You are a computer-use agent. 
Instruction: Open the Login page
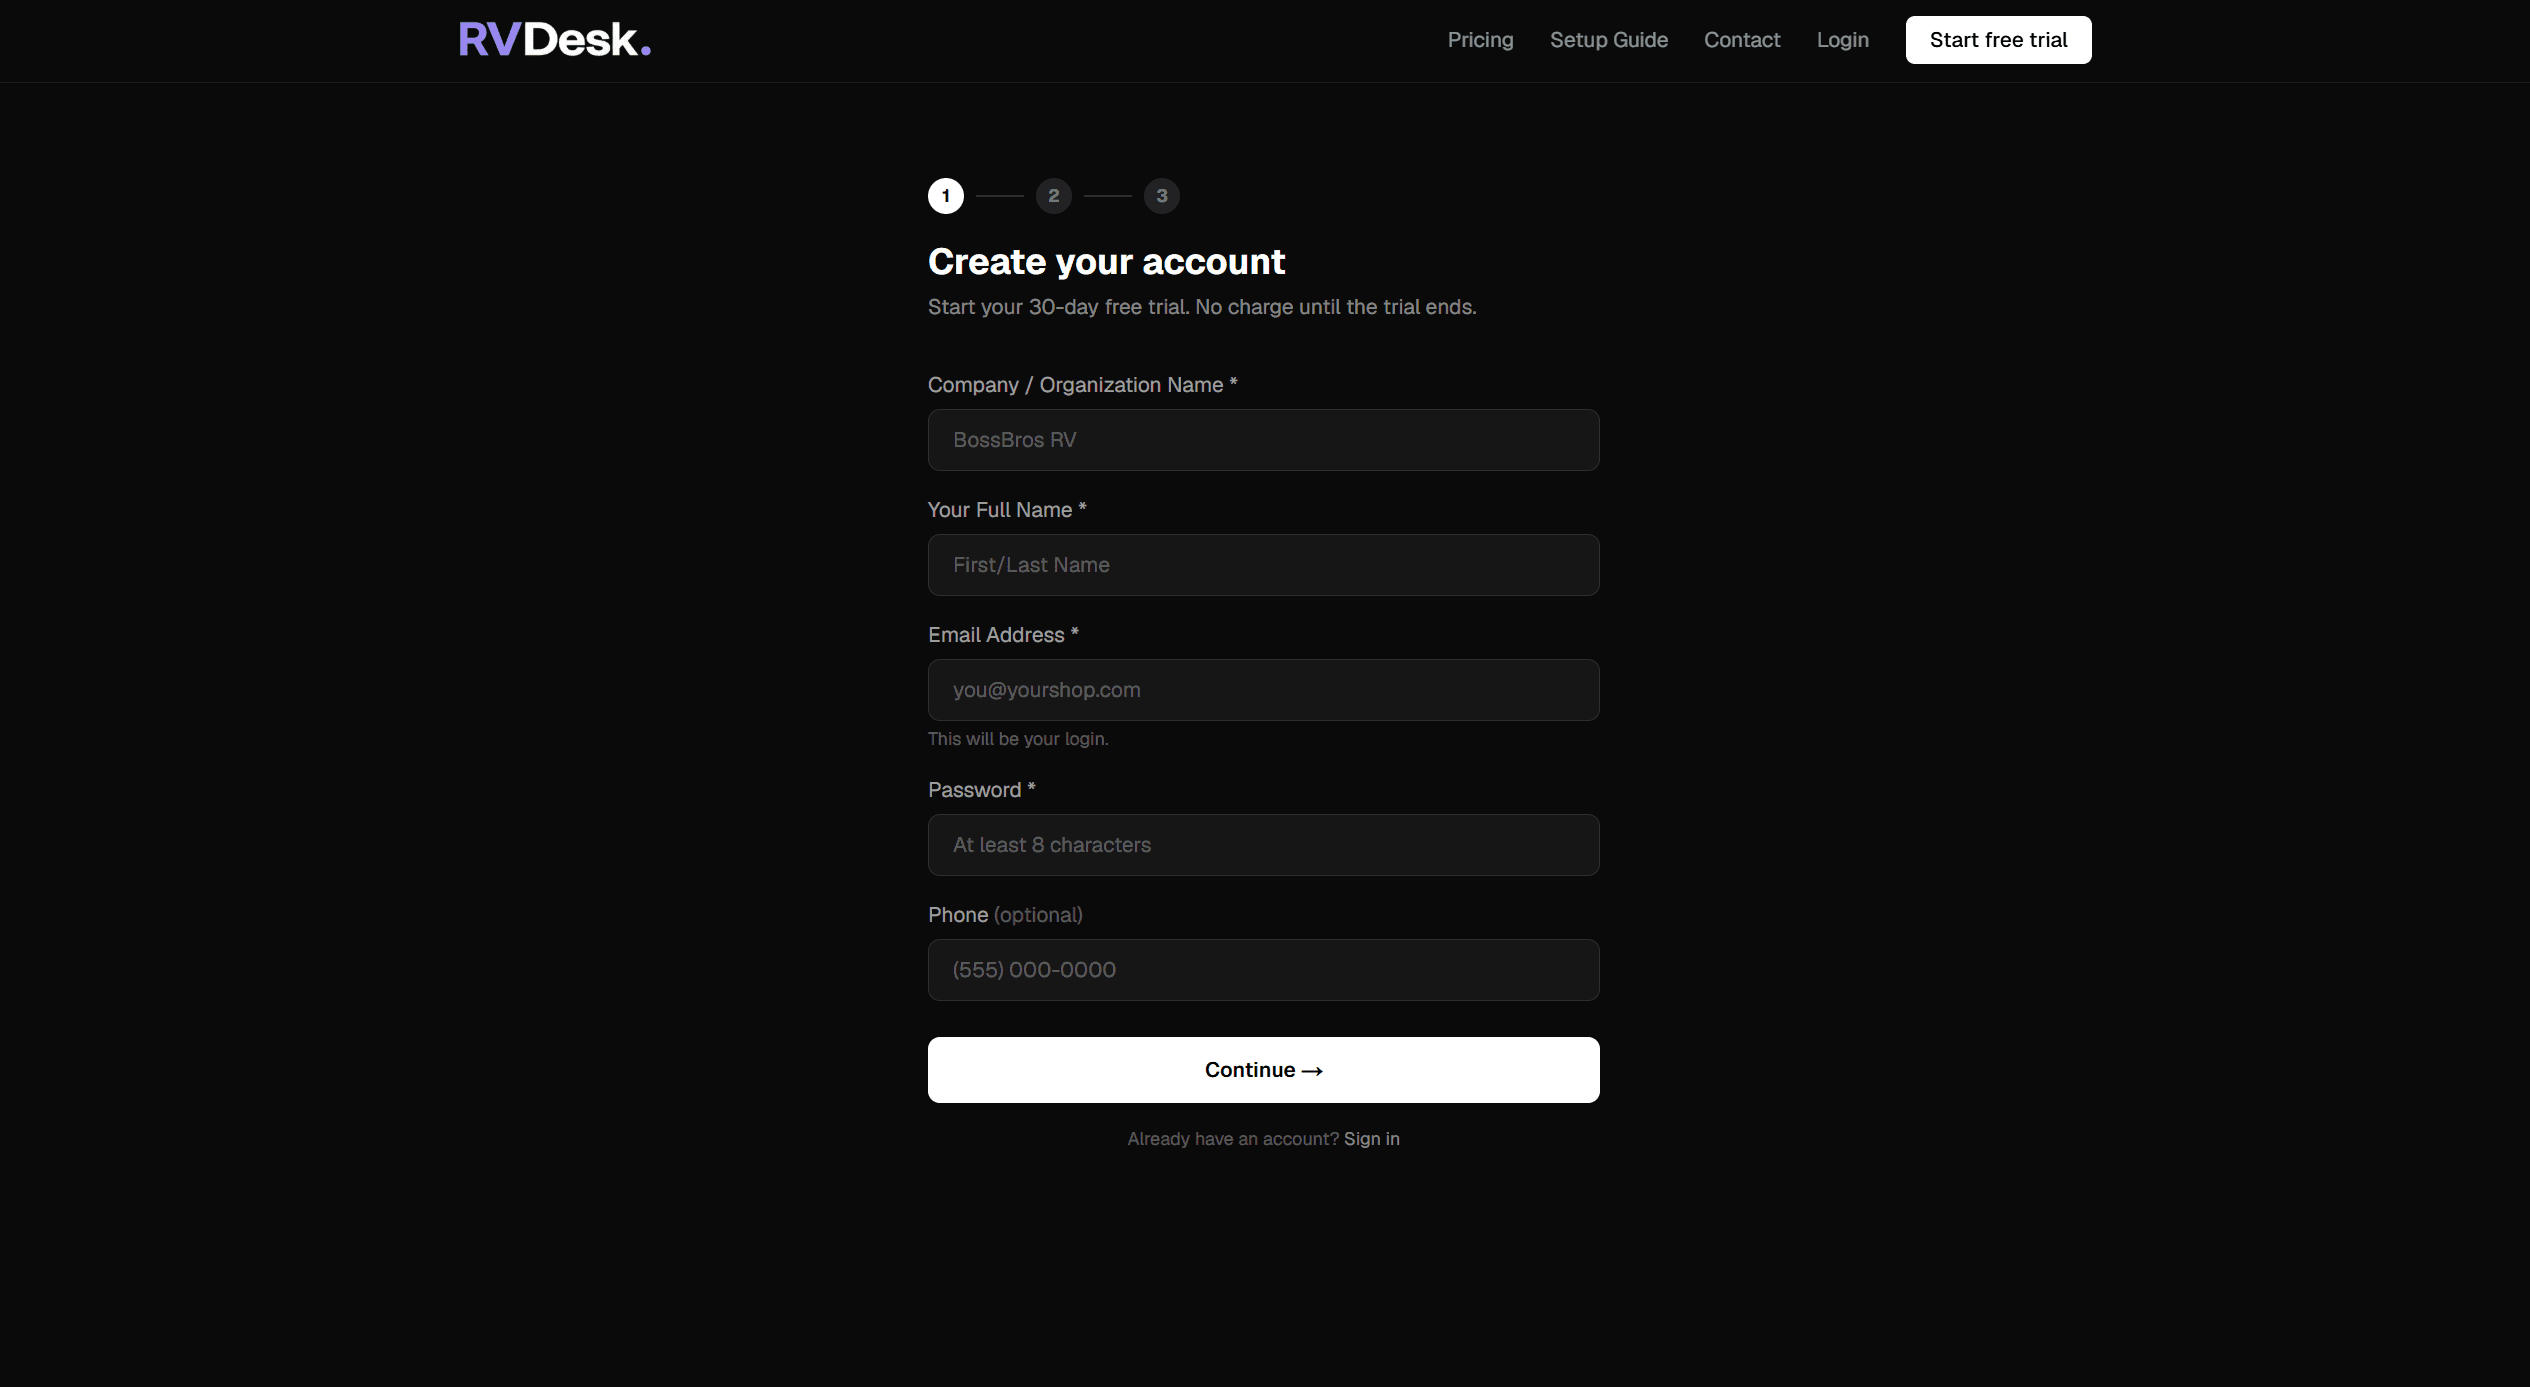click(1842, 40)
